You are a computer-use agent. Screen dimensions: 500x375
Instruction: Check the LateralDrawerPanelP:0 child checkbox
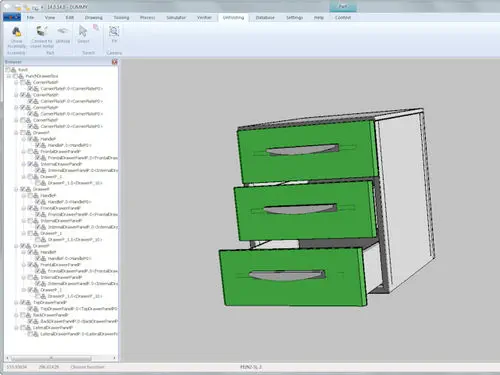30,334
